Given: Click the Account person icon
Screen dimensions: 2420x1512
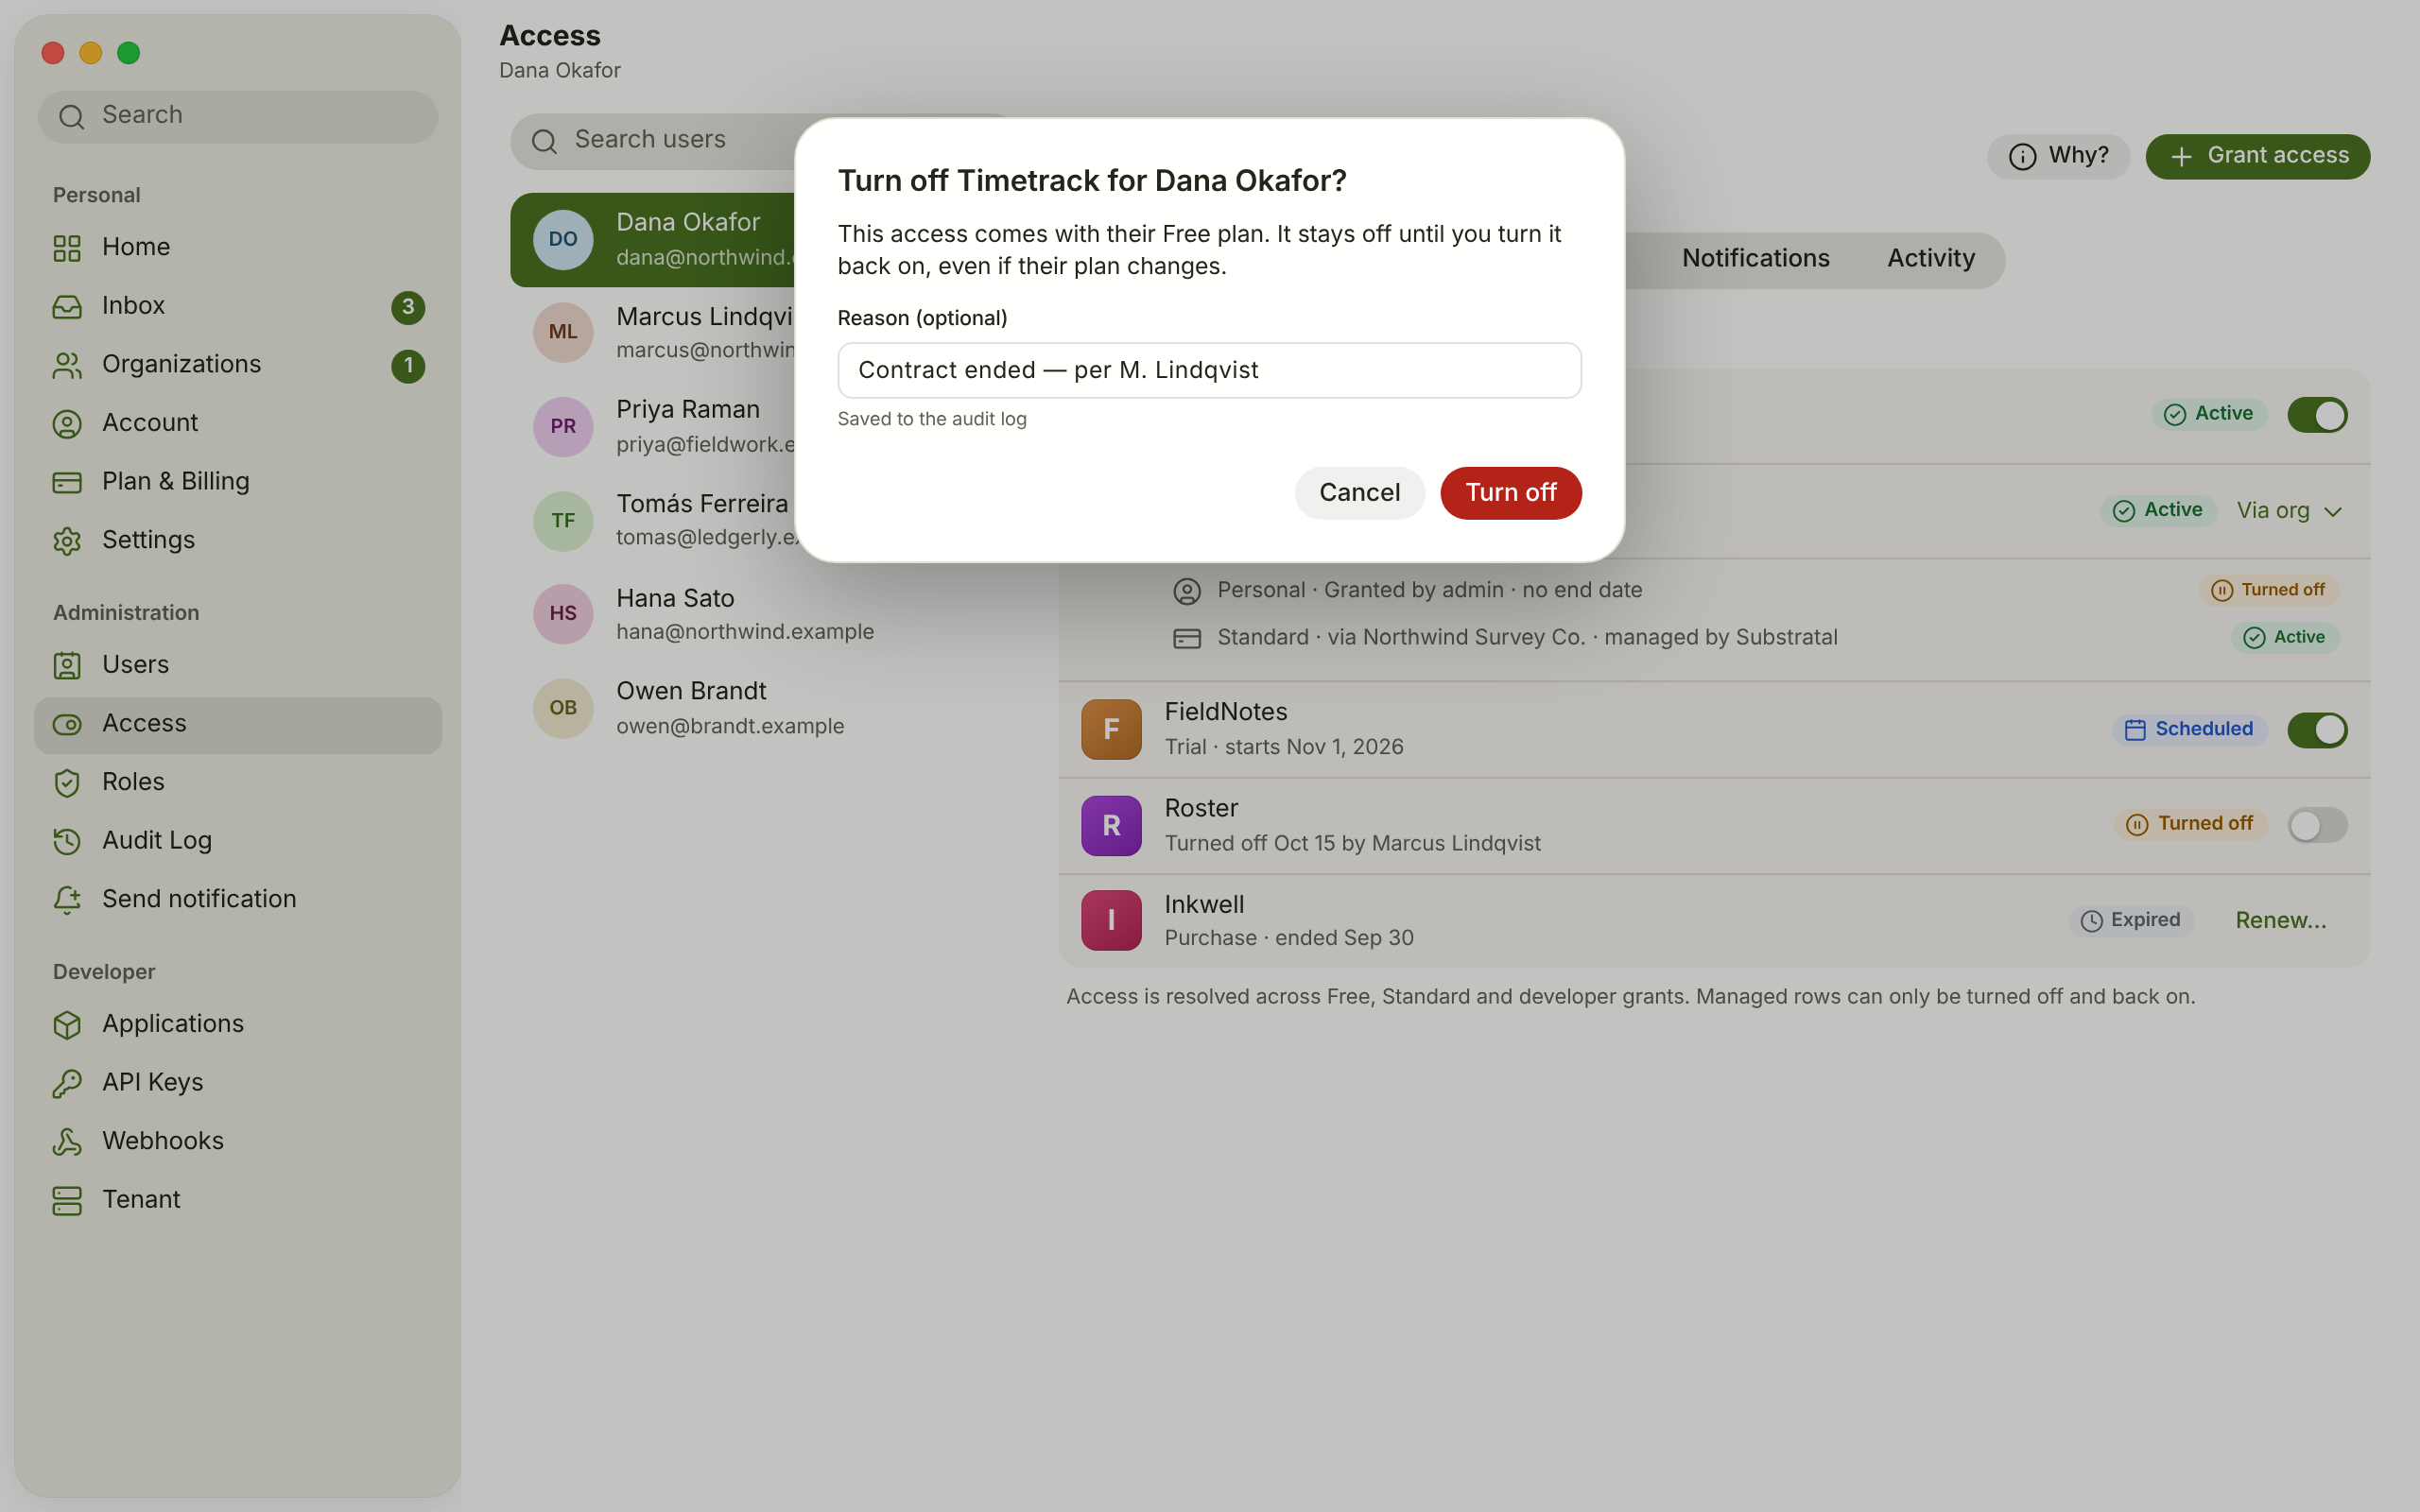Looking at the screenshot, I should pos(67,424).
